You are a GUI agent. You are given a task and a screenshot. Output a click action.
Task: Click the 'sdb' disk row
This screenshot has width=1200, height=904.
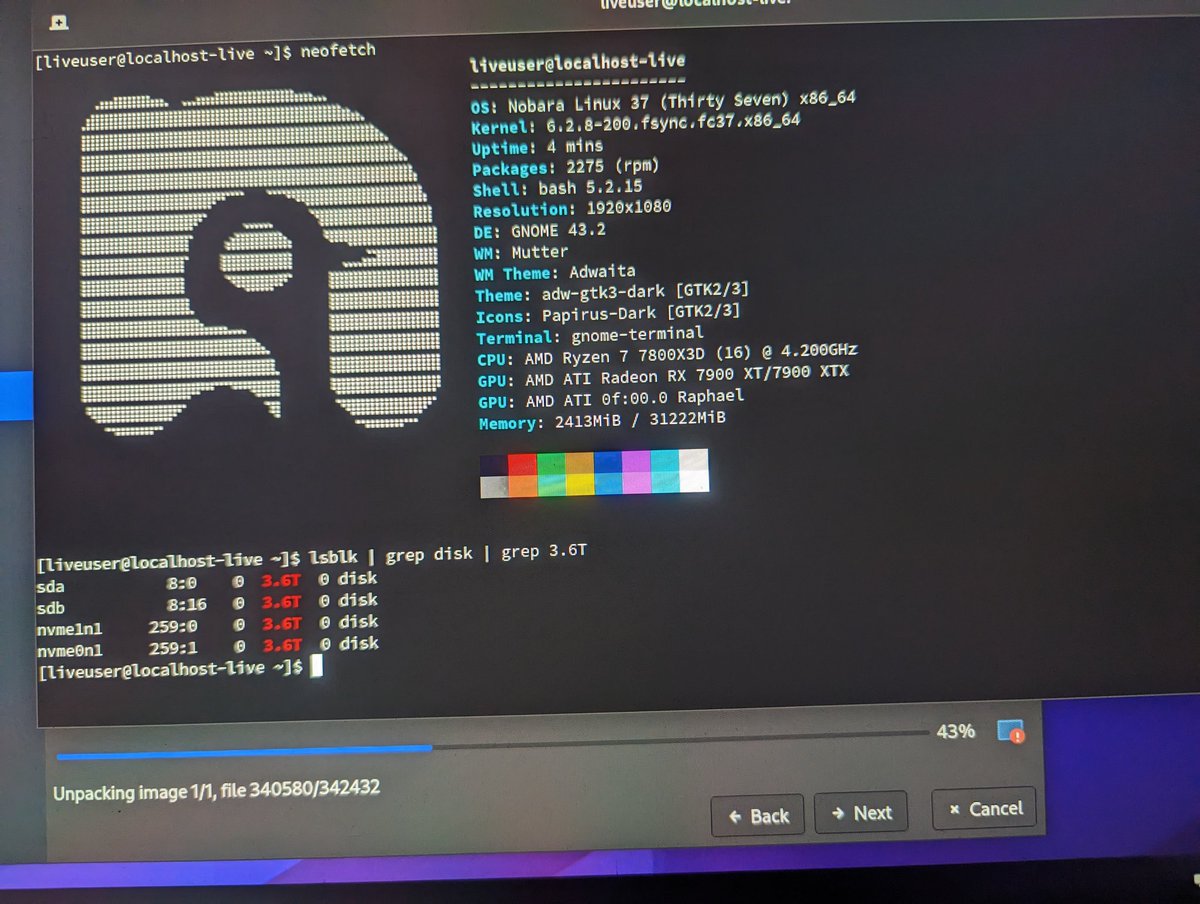206,603
